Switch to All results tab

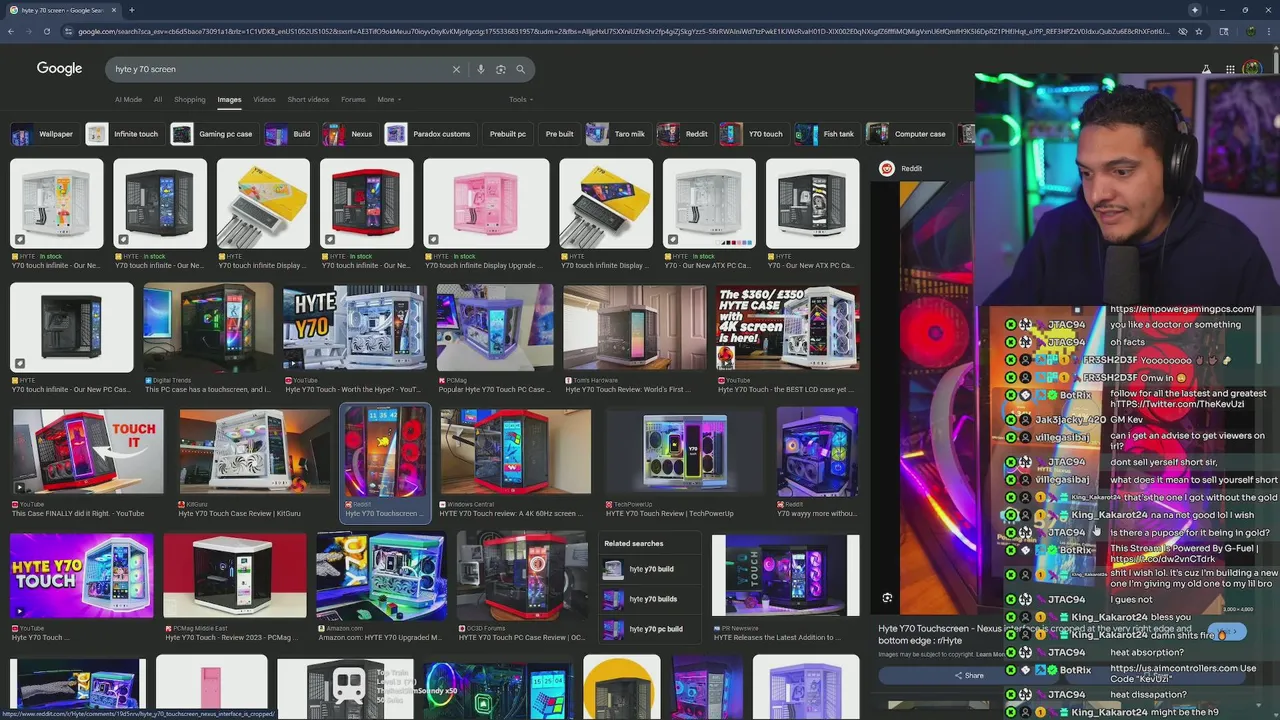158,99
